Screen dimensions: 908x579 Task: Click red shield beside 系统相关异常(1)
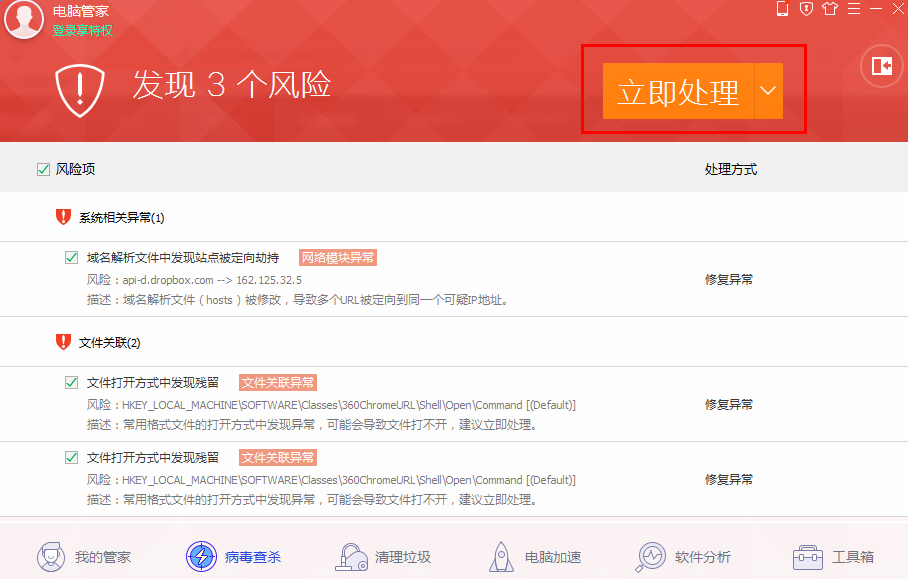(x=63, y=217)
